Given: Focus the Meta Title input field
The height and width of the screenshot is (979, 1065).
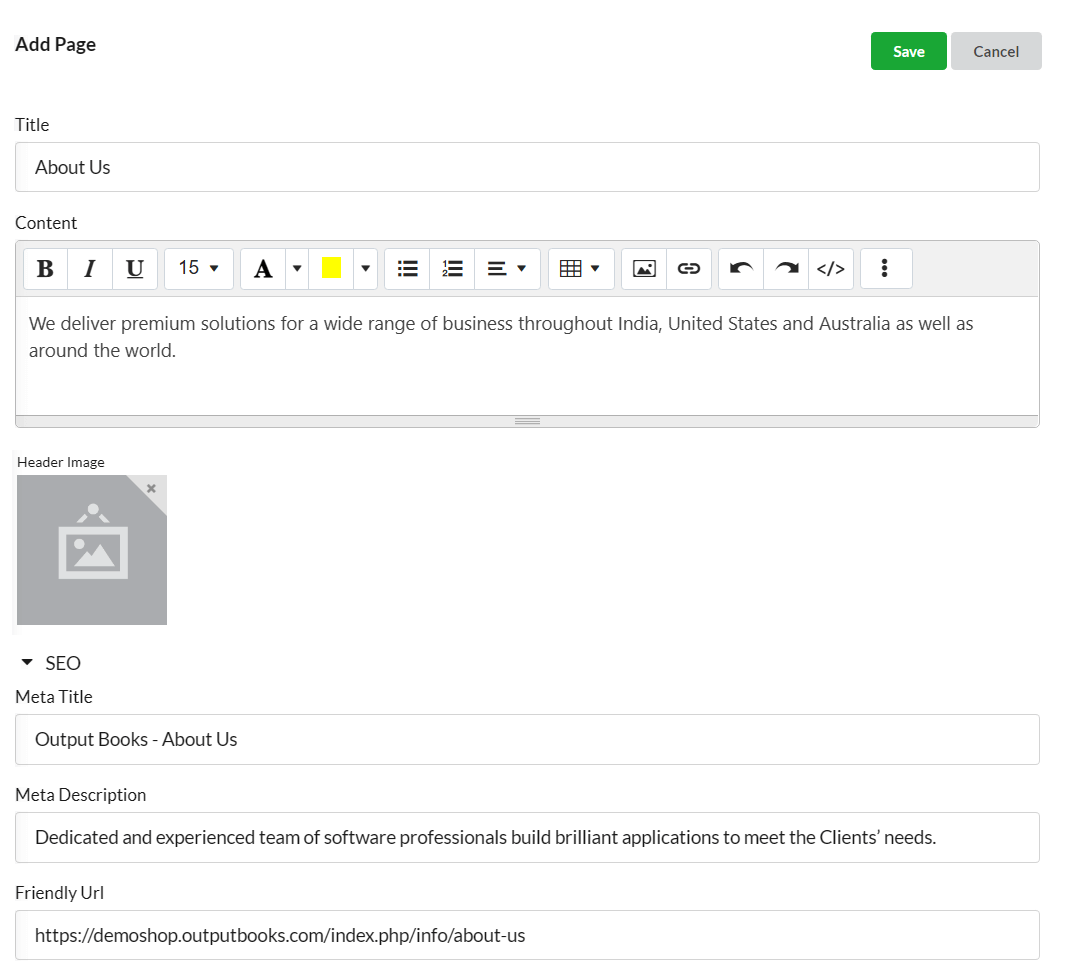Looking at the screenshot, I should point(527,739).
